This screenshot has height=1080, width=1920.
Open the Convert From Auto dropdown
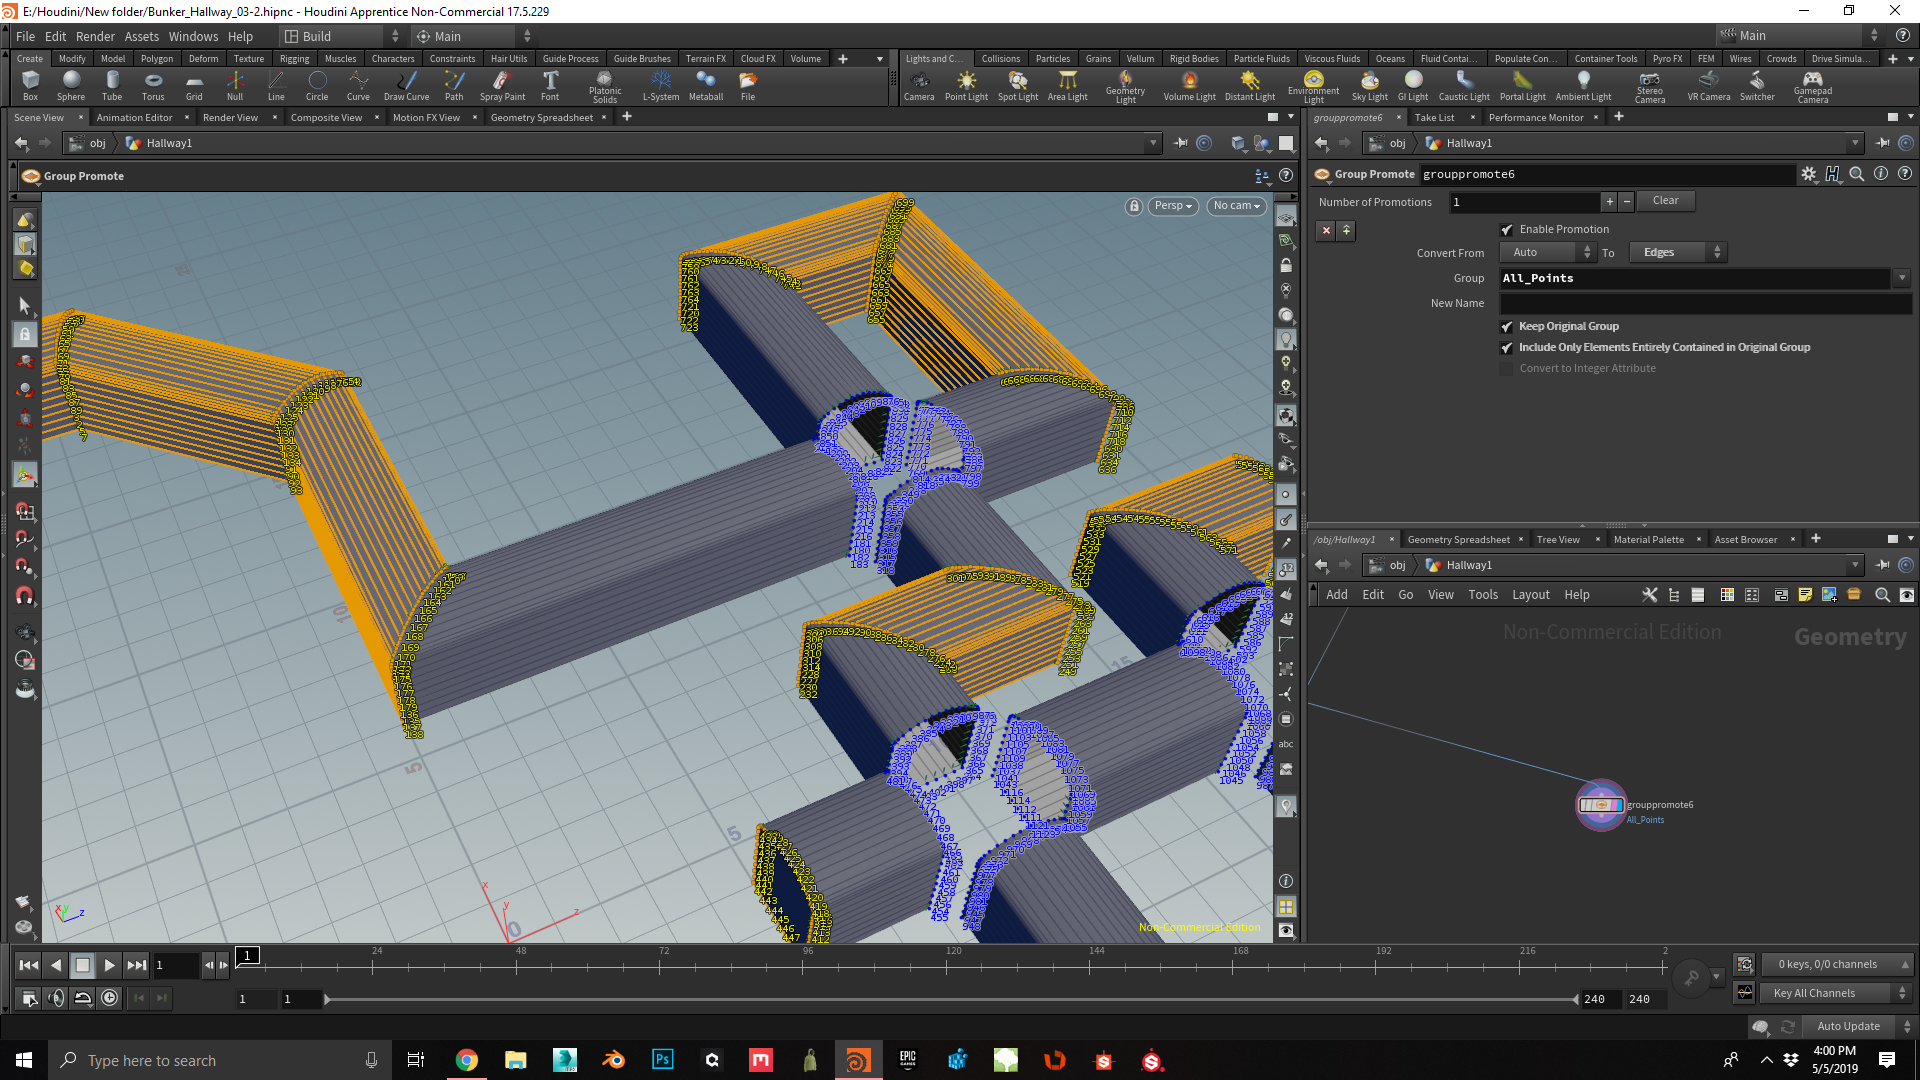[1547, 253]
